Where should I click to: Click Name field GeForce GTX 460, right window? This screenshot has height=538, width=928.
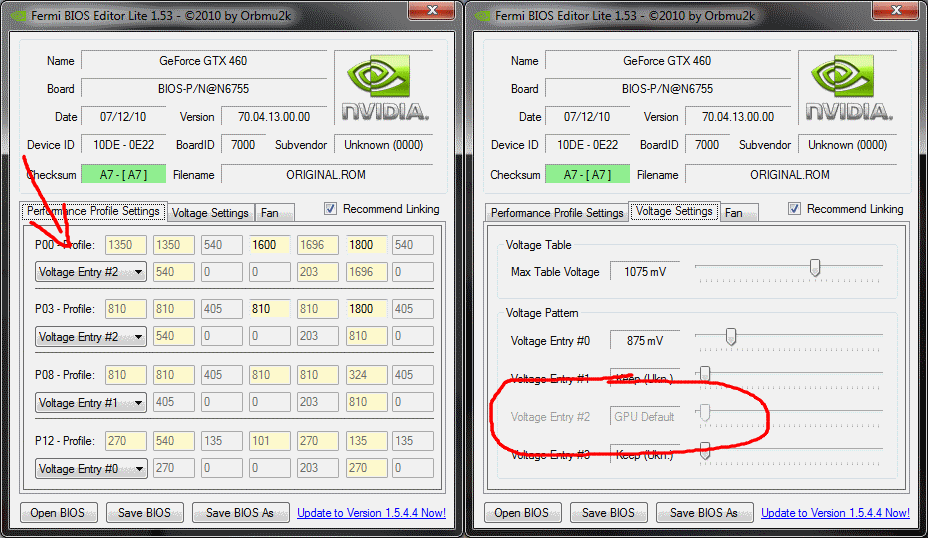[x=668, y=60]
